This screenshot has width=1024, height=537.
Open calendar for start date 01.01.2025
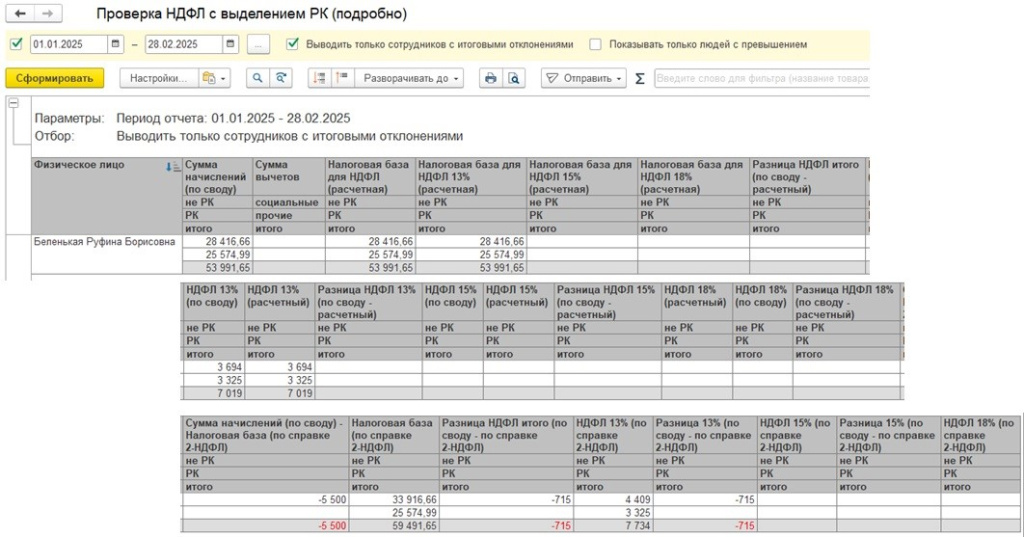(x=116, y=44)
